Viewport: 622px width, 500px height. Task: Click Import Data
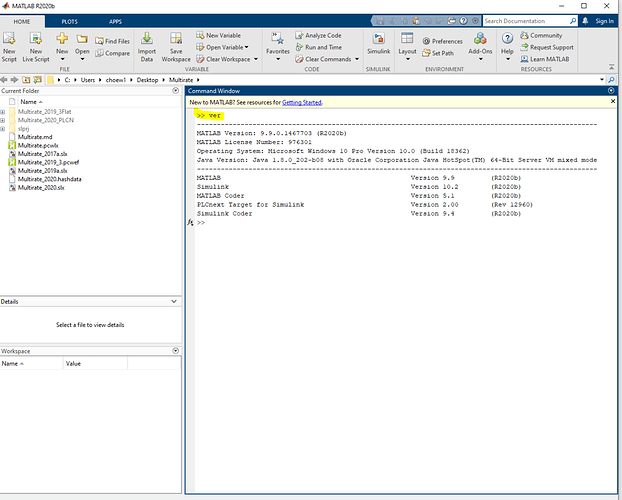click(x=146, y=47)
